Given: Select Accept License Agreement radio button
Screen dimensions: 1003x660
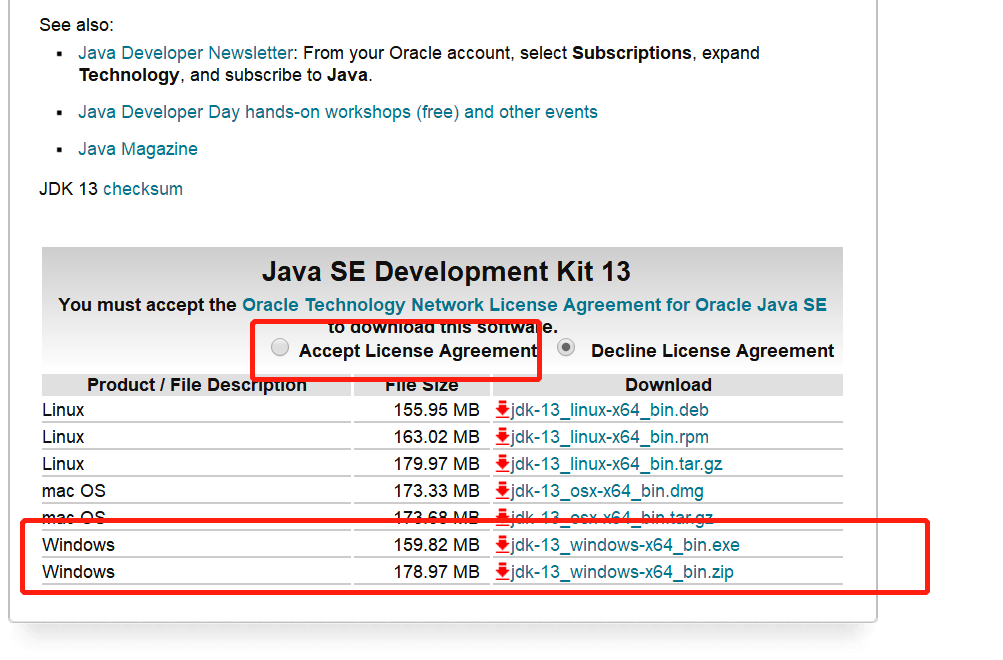Looking at the screenshot, I should tap(281, 348).
